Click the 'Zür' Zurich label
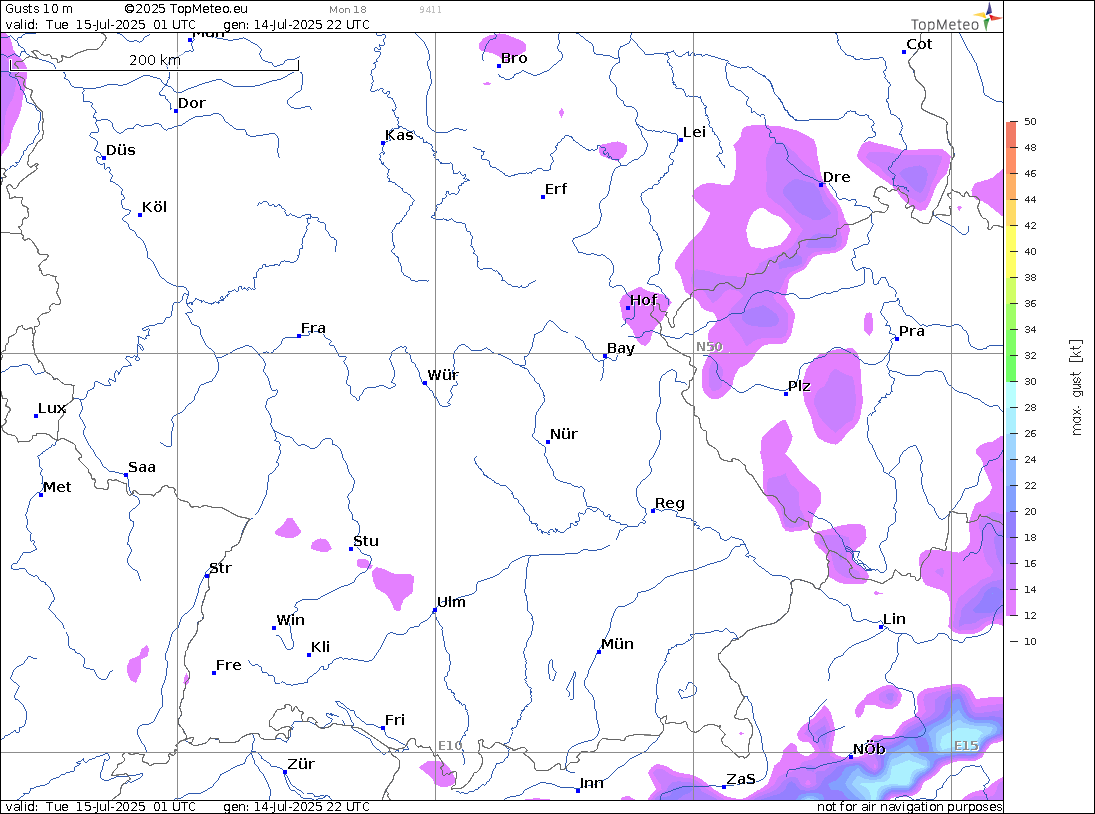The width and height of the screenshot is (1095, 814). [301, 764]
